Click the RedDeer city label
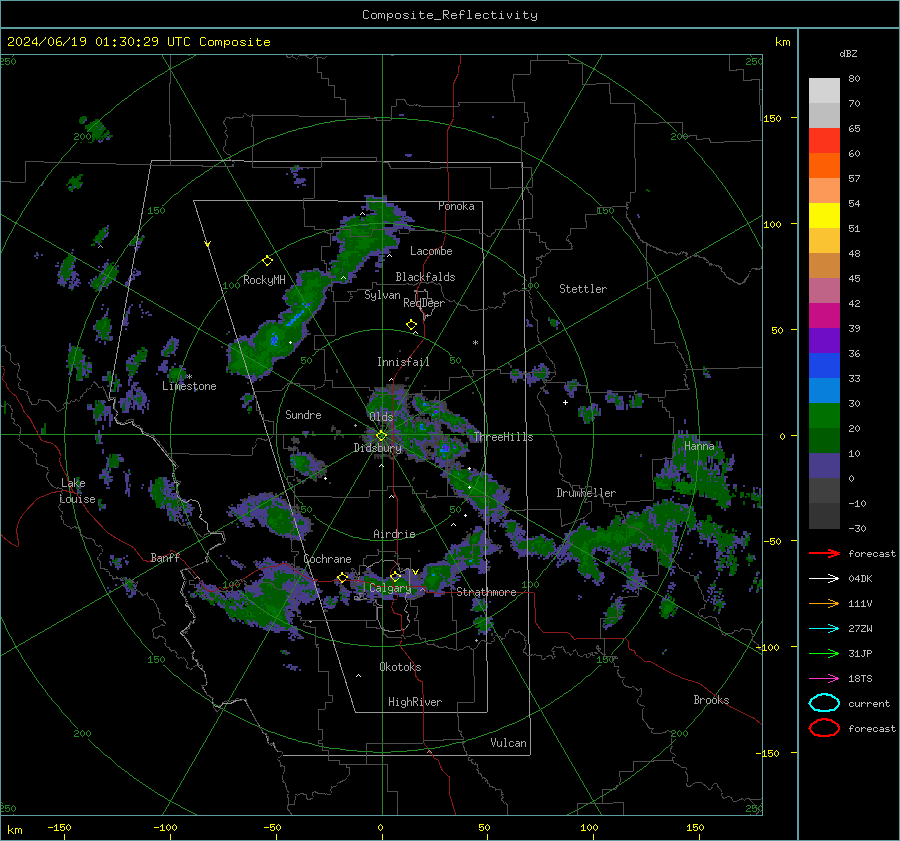This screenshot has width=900, height=841. click(424, 303)
